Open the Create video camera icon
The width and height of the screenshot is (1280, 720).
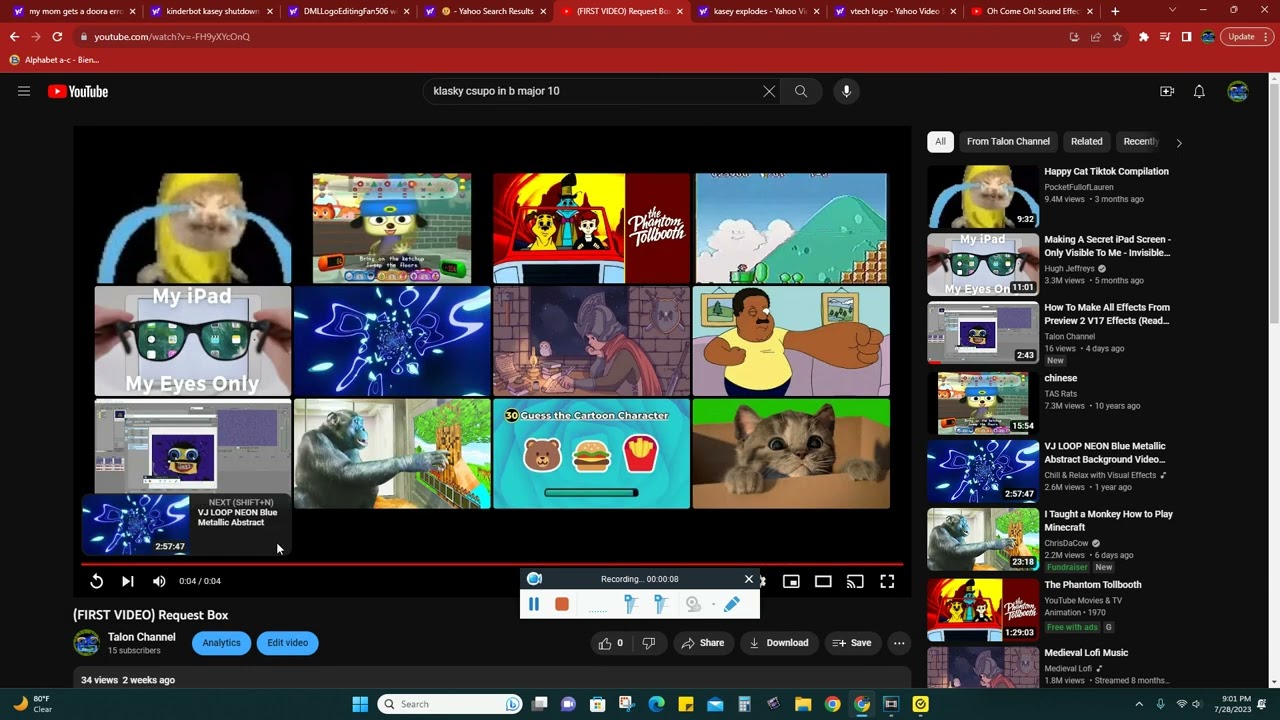click(x=1167, y=91)
